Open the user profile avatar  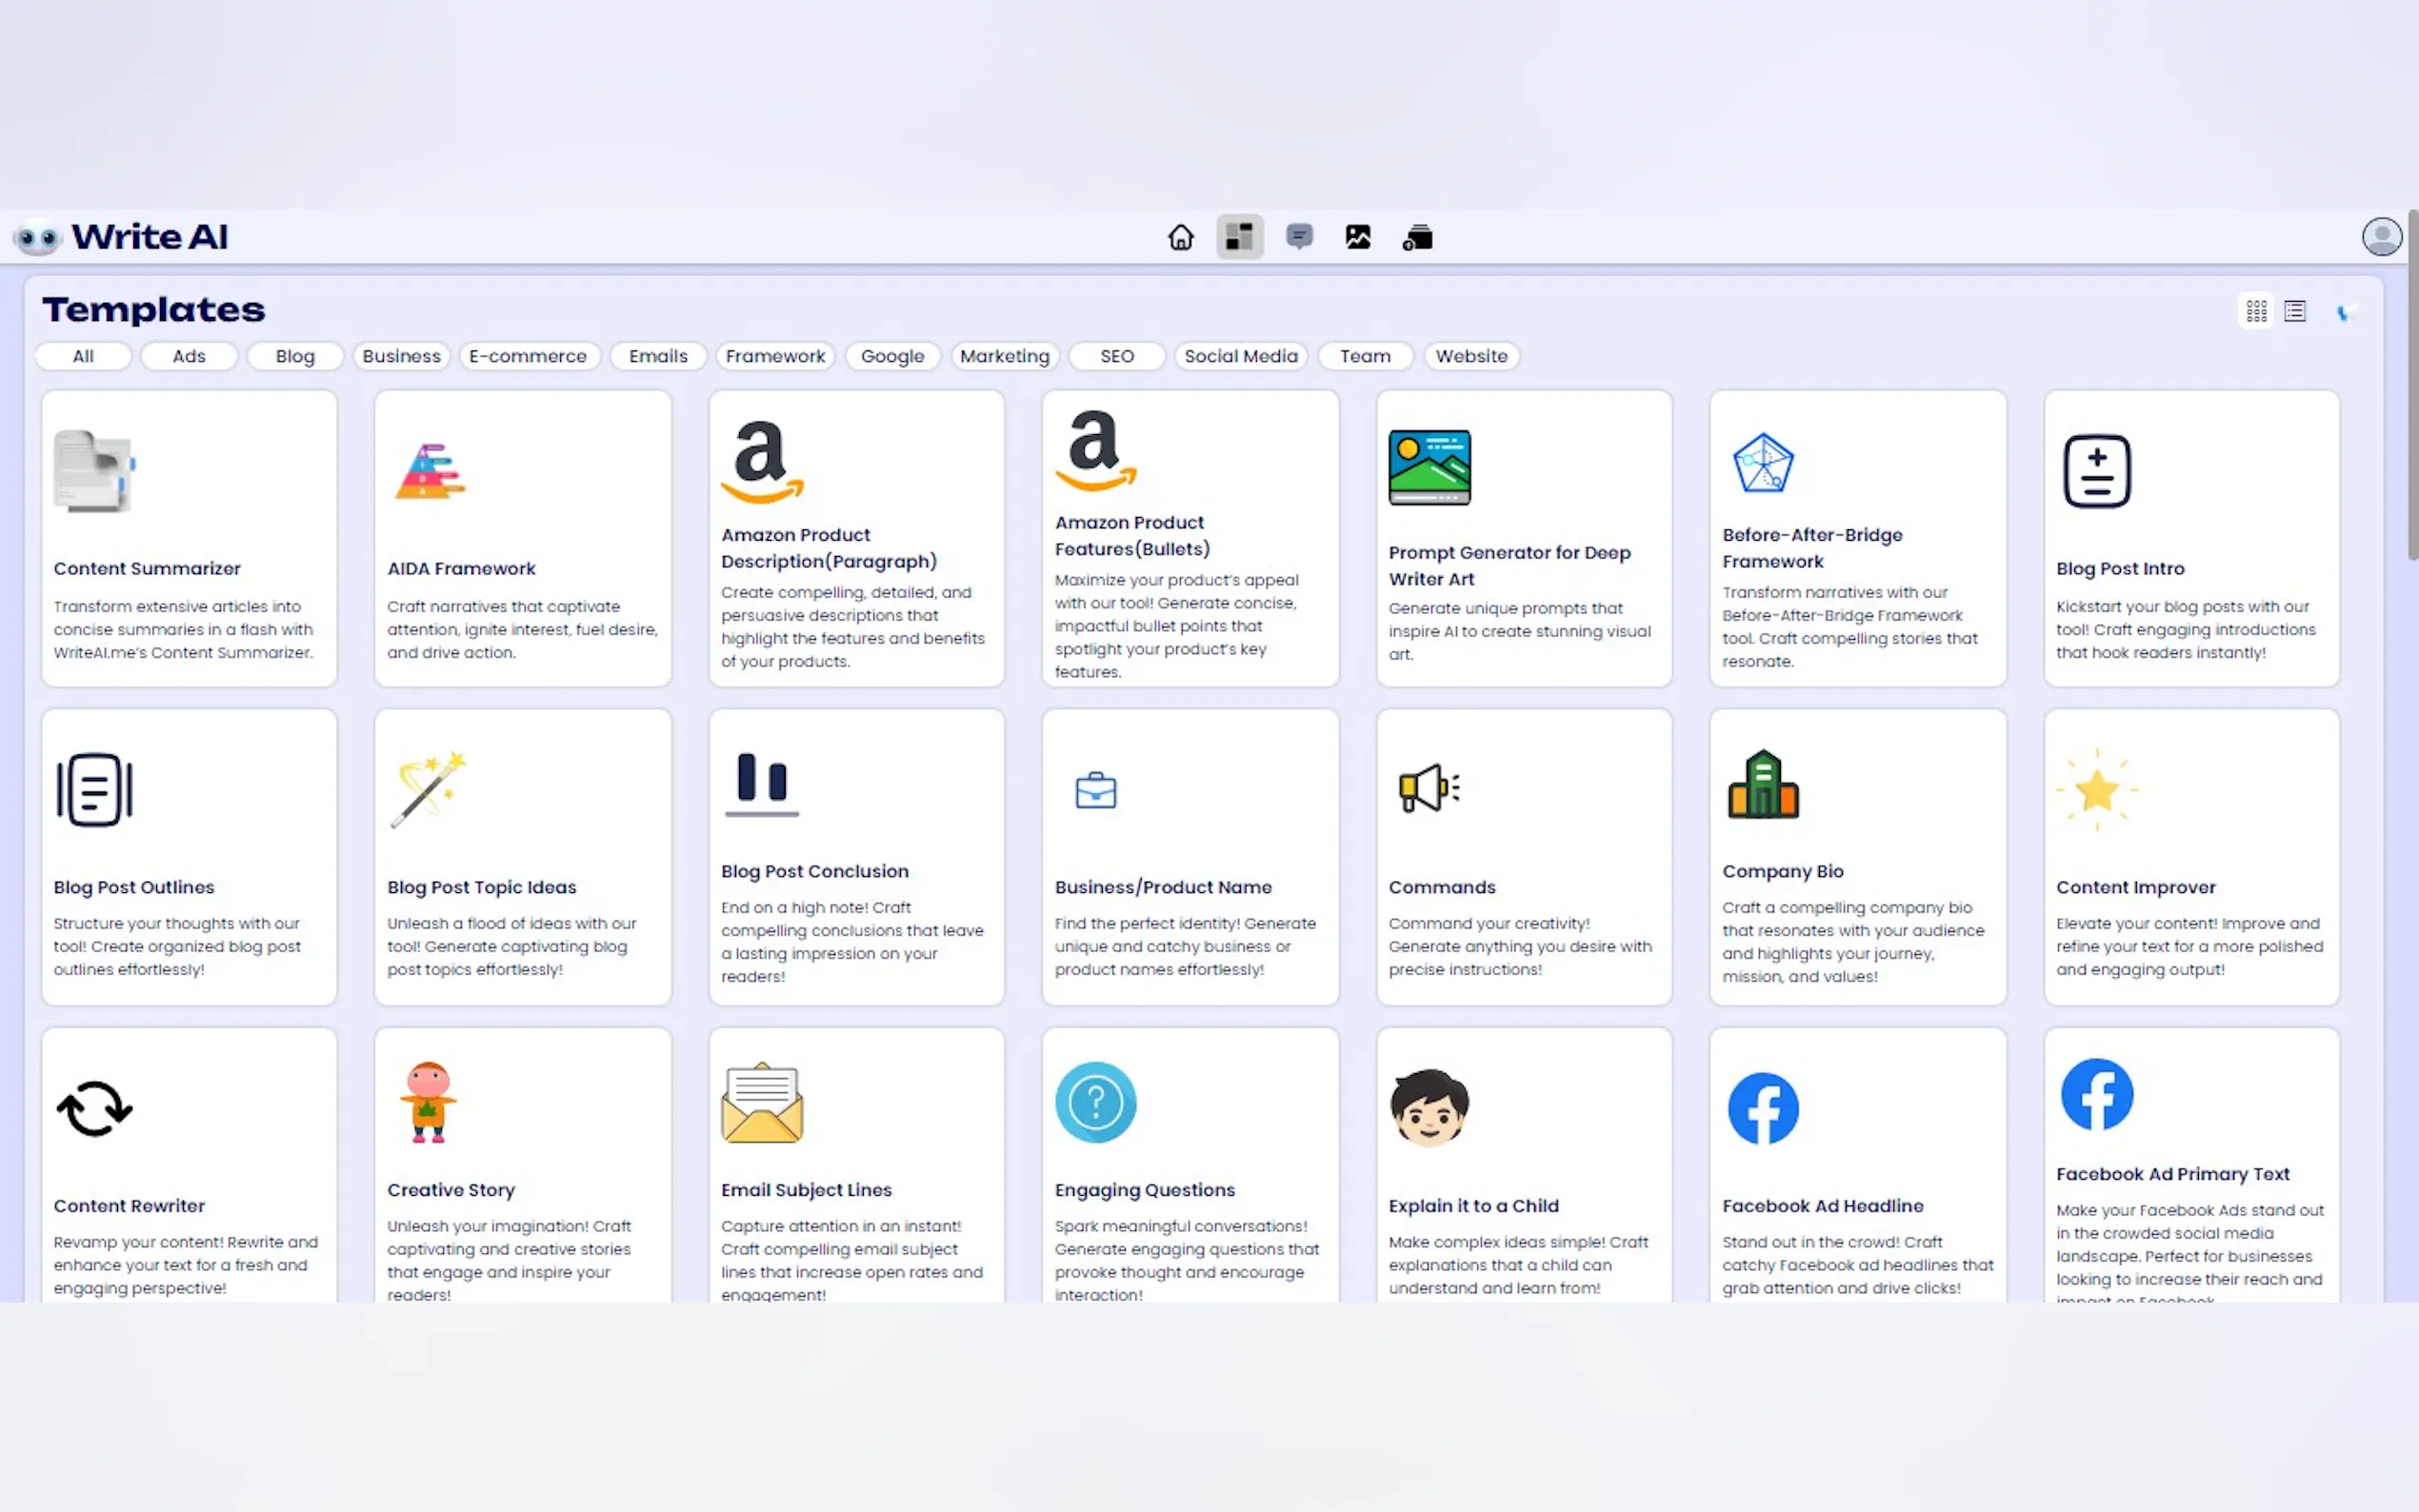tap(2381, 237)
